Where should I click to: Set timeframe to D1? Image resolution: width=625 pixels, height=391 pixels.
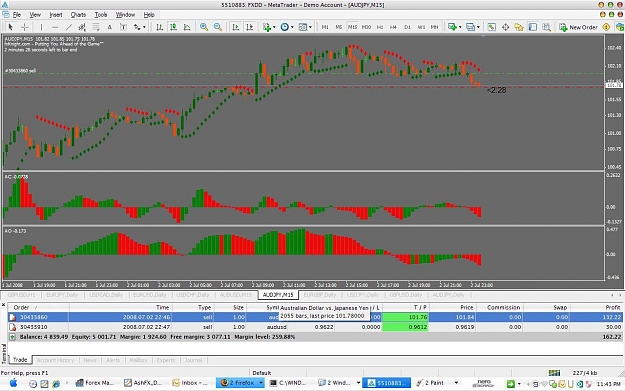tap(407, 27)
